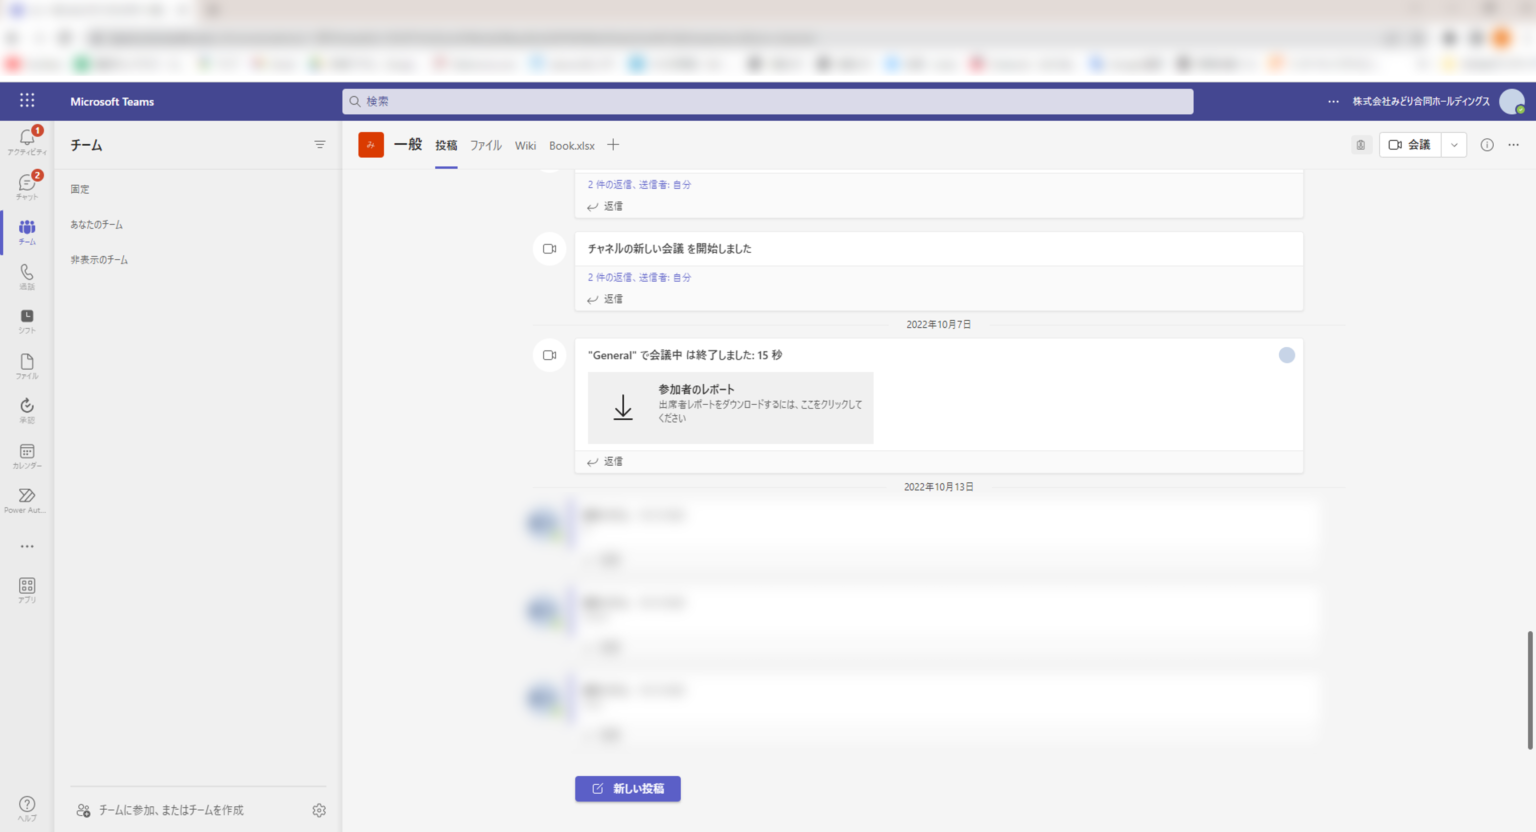The width and height of the screenshot is (1536, 832).
Task: Open the Book.xlsx tab
Action: point(572,145)
